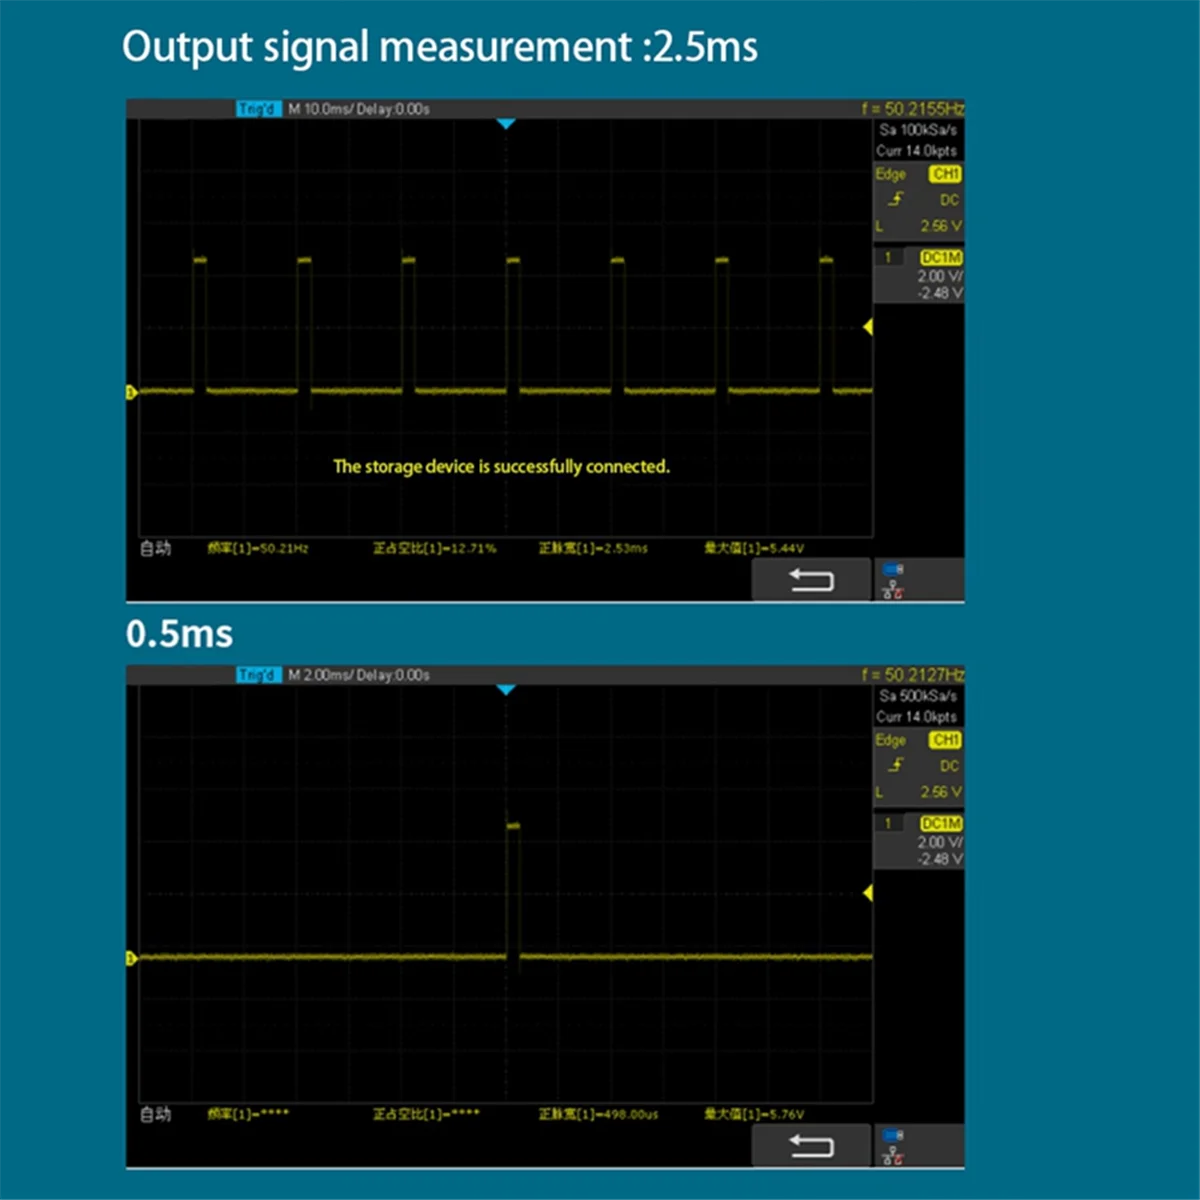Viewport: 1200px width, 1200px height.
Task: Click the 2.53ms positive pulse width measurement
Action: (593, 548)
